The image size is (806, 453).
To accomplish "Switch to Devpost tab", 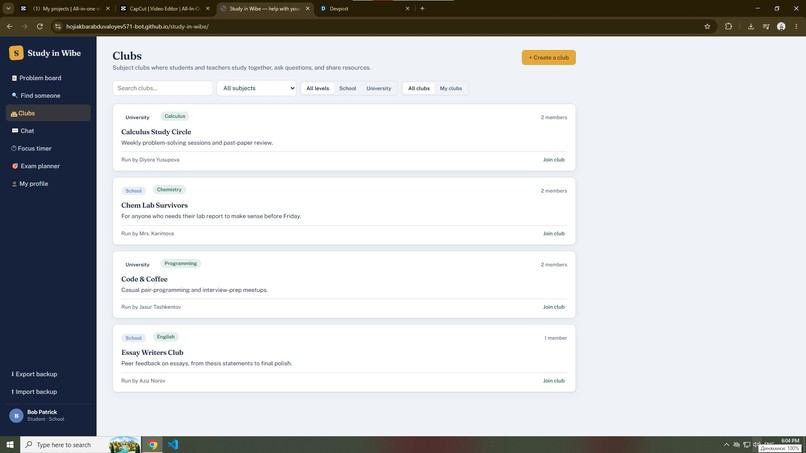I will [364, 9].
